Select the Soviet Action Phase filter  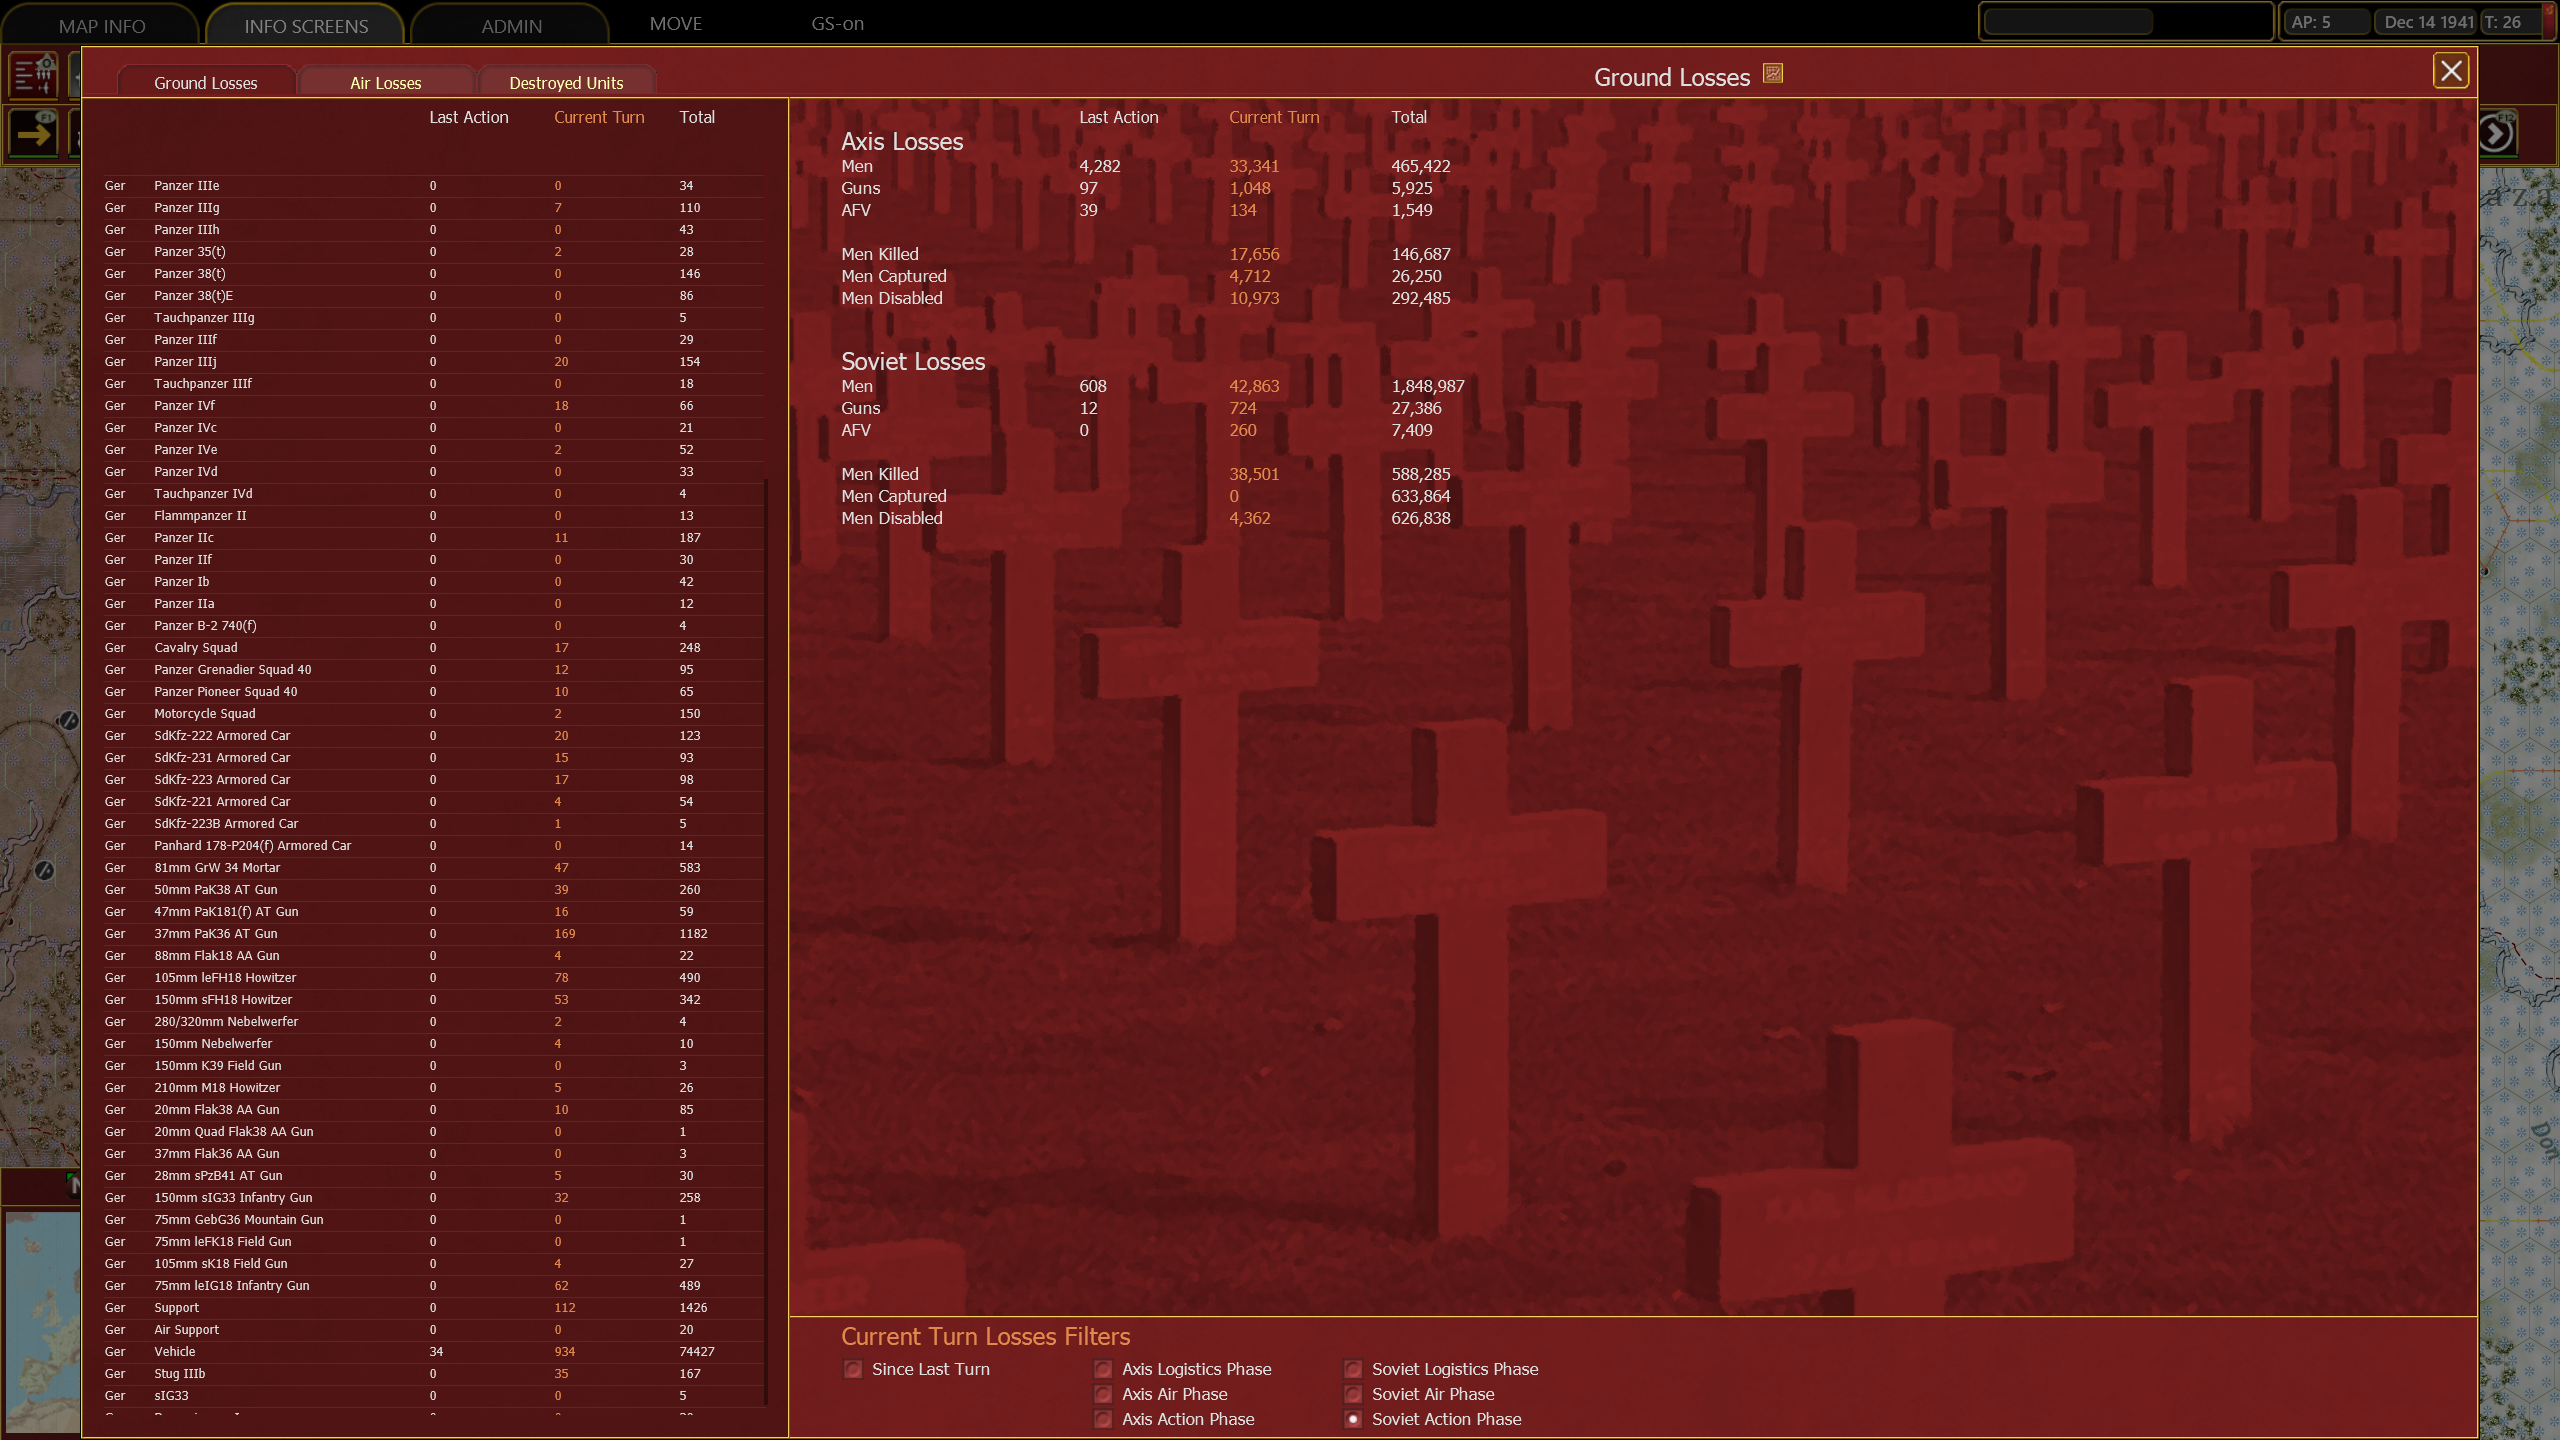1353,1419
